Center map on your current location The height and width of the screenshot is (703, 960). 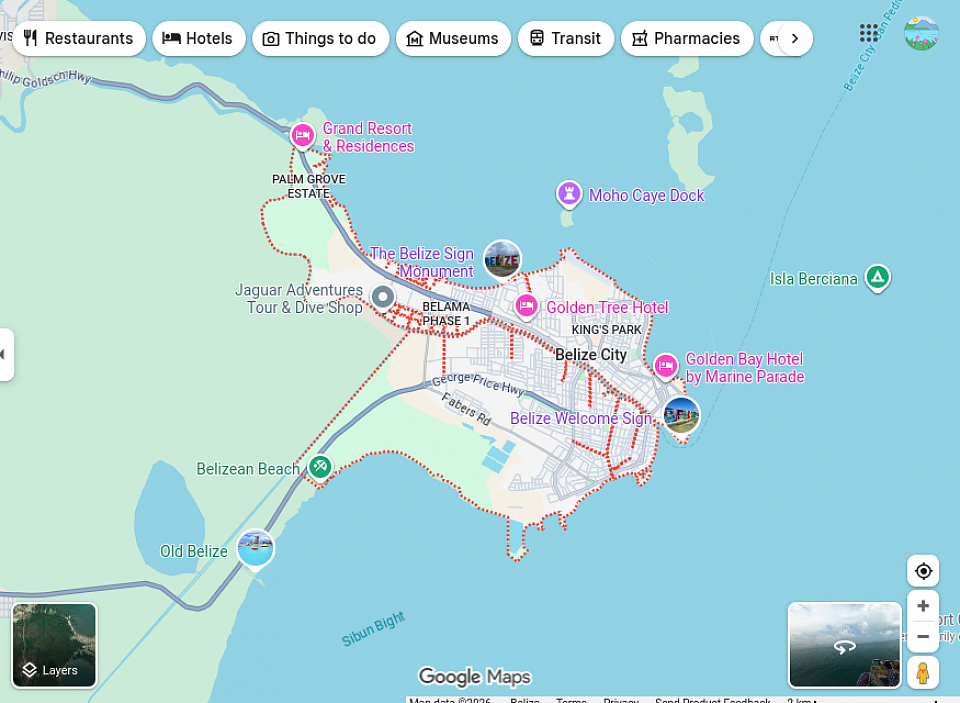click(x=923, y=571)
